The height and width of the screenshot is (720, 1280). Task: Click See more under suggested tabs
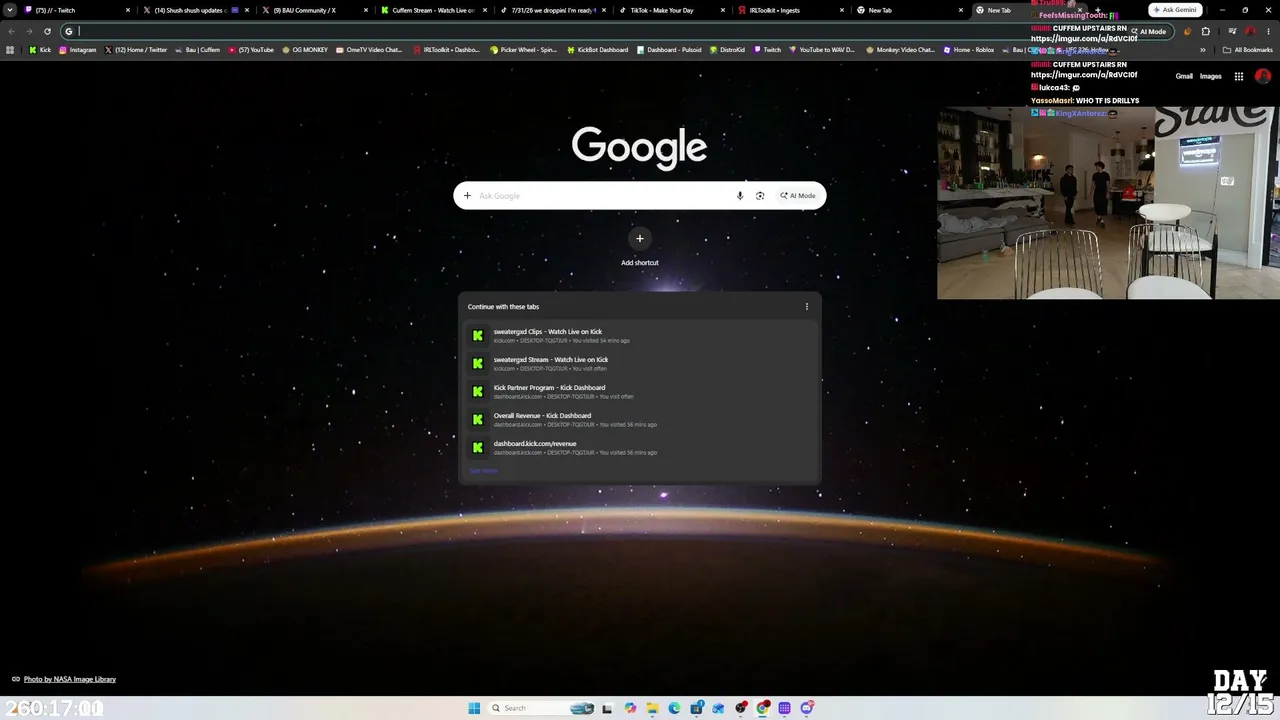(483, 471)
